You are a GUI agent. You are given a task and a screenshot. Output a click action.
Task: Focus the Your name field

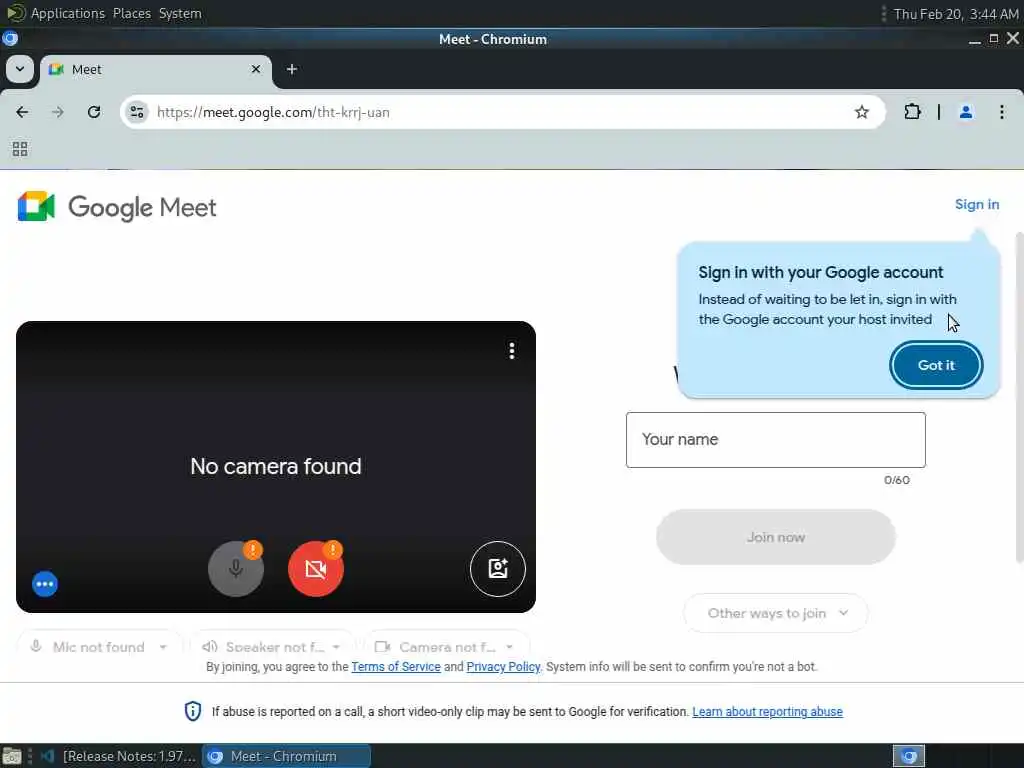coord(776,440)
